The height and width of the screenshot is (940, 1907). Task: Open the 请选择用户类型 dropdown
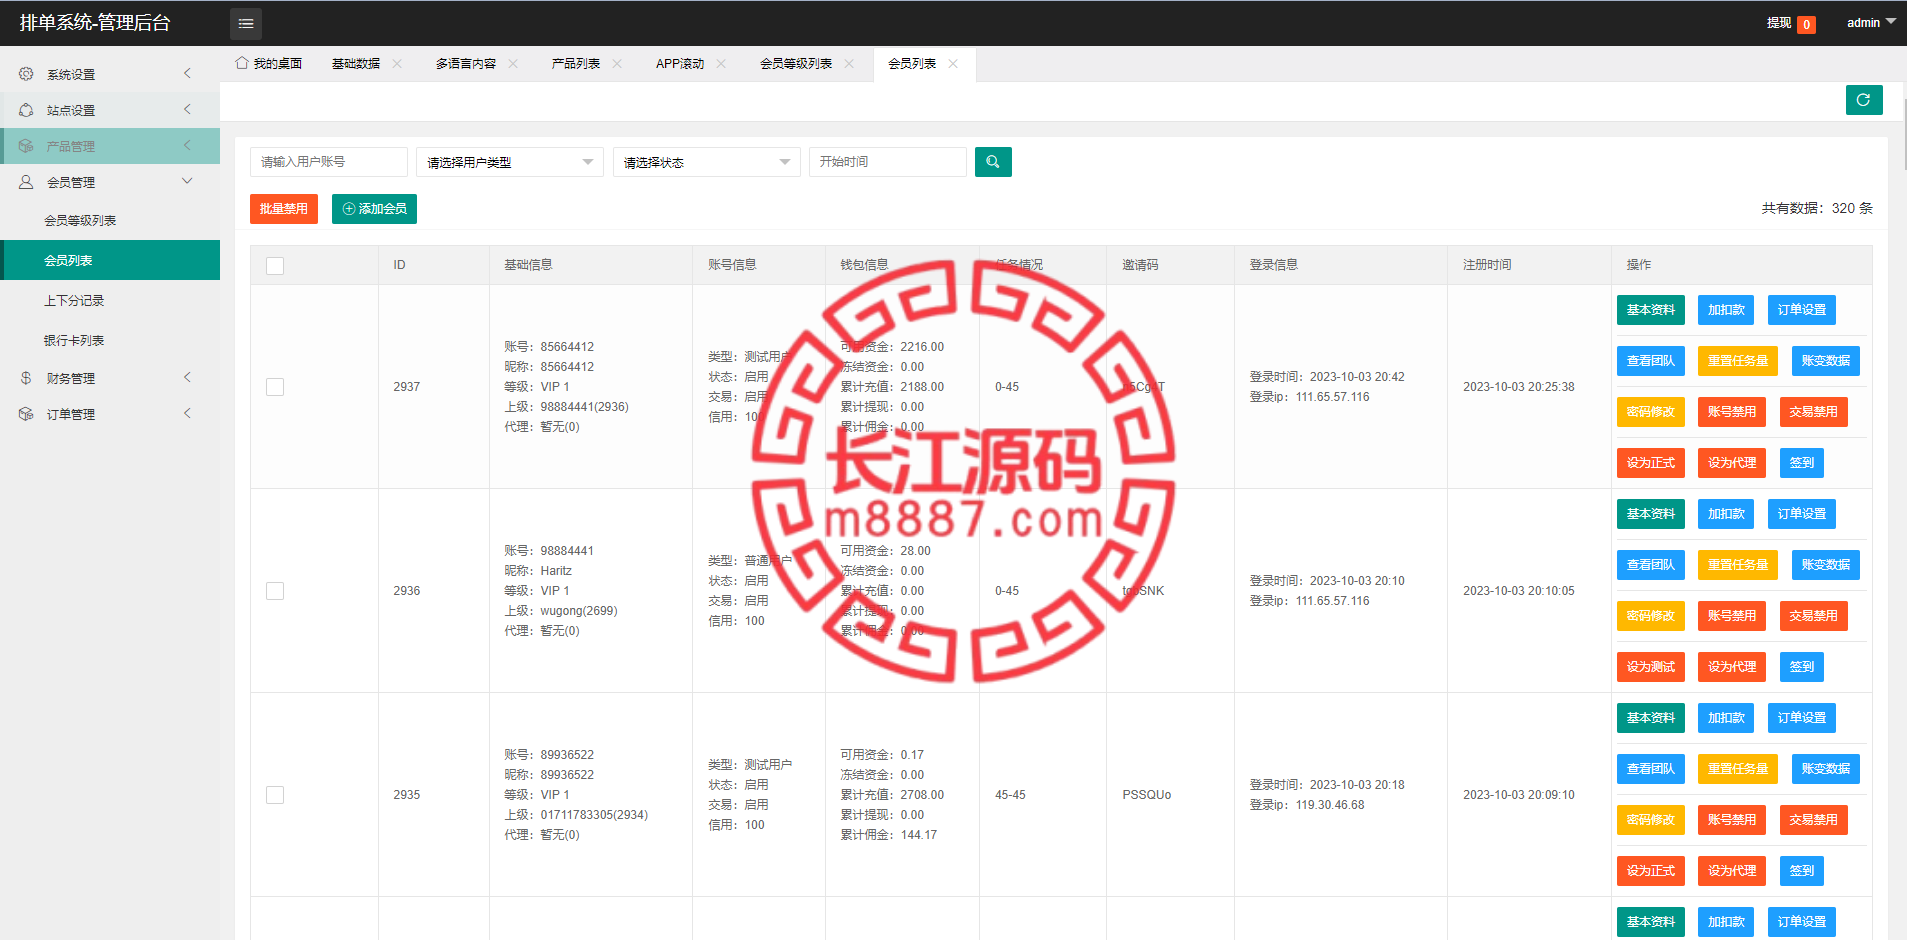click(x=510, y=162)
